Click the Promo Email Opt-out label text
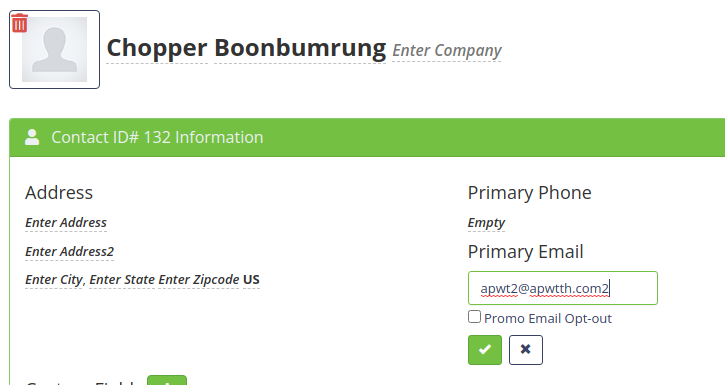The height and width of the screenshot is (385, 725). (548, 318)
